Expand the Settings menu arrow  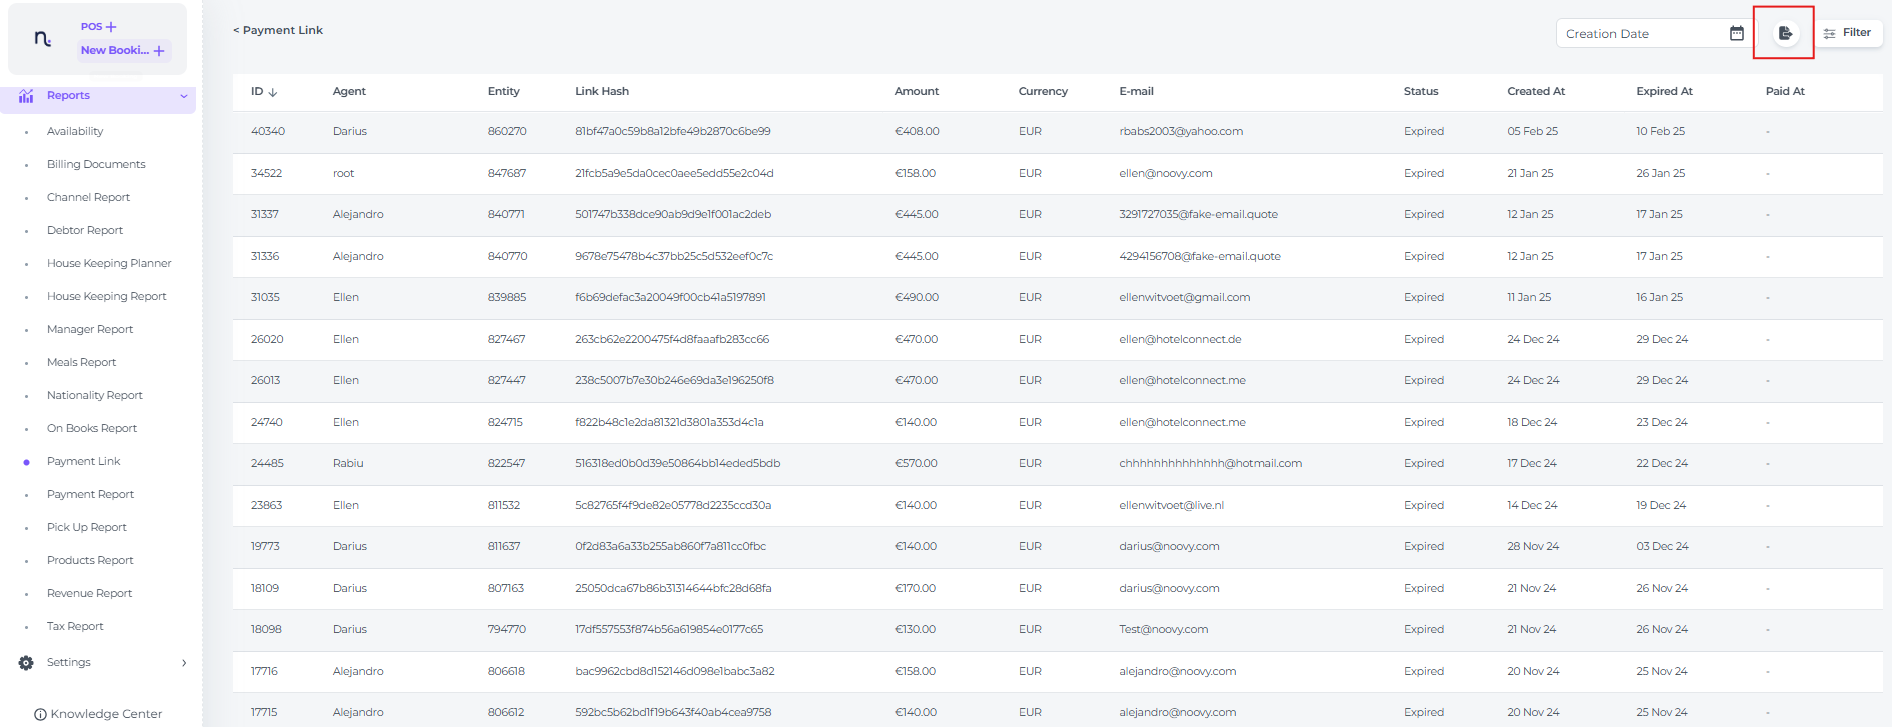point(184,663)
